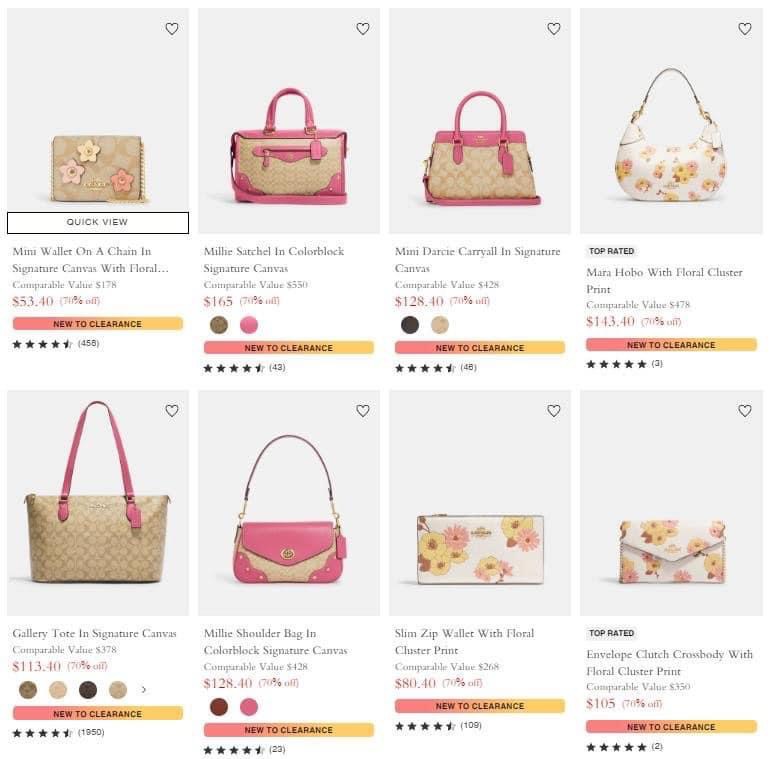The image size is (771, 759).
Task: Select pink swatch for Millie Satchel
Action: 249,325
